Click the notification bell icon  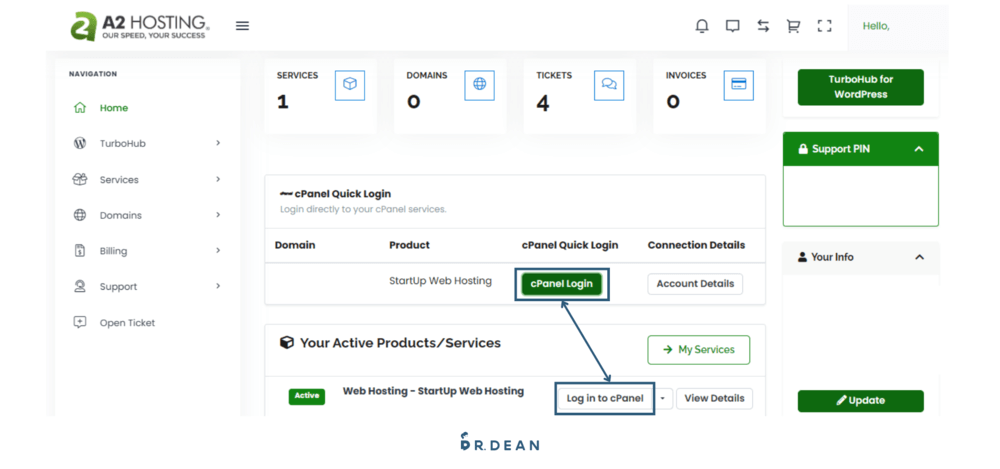702,26
